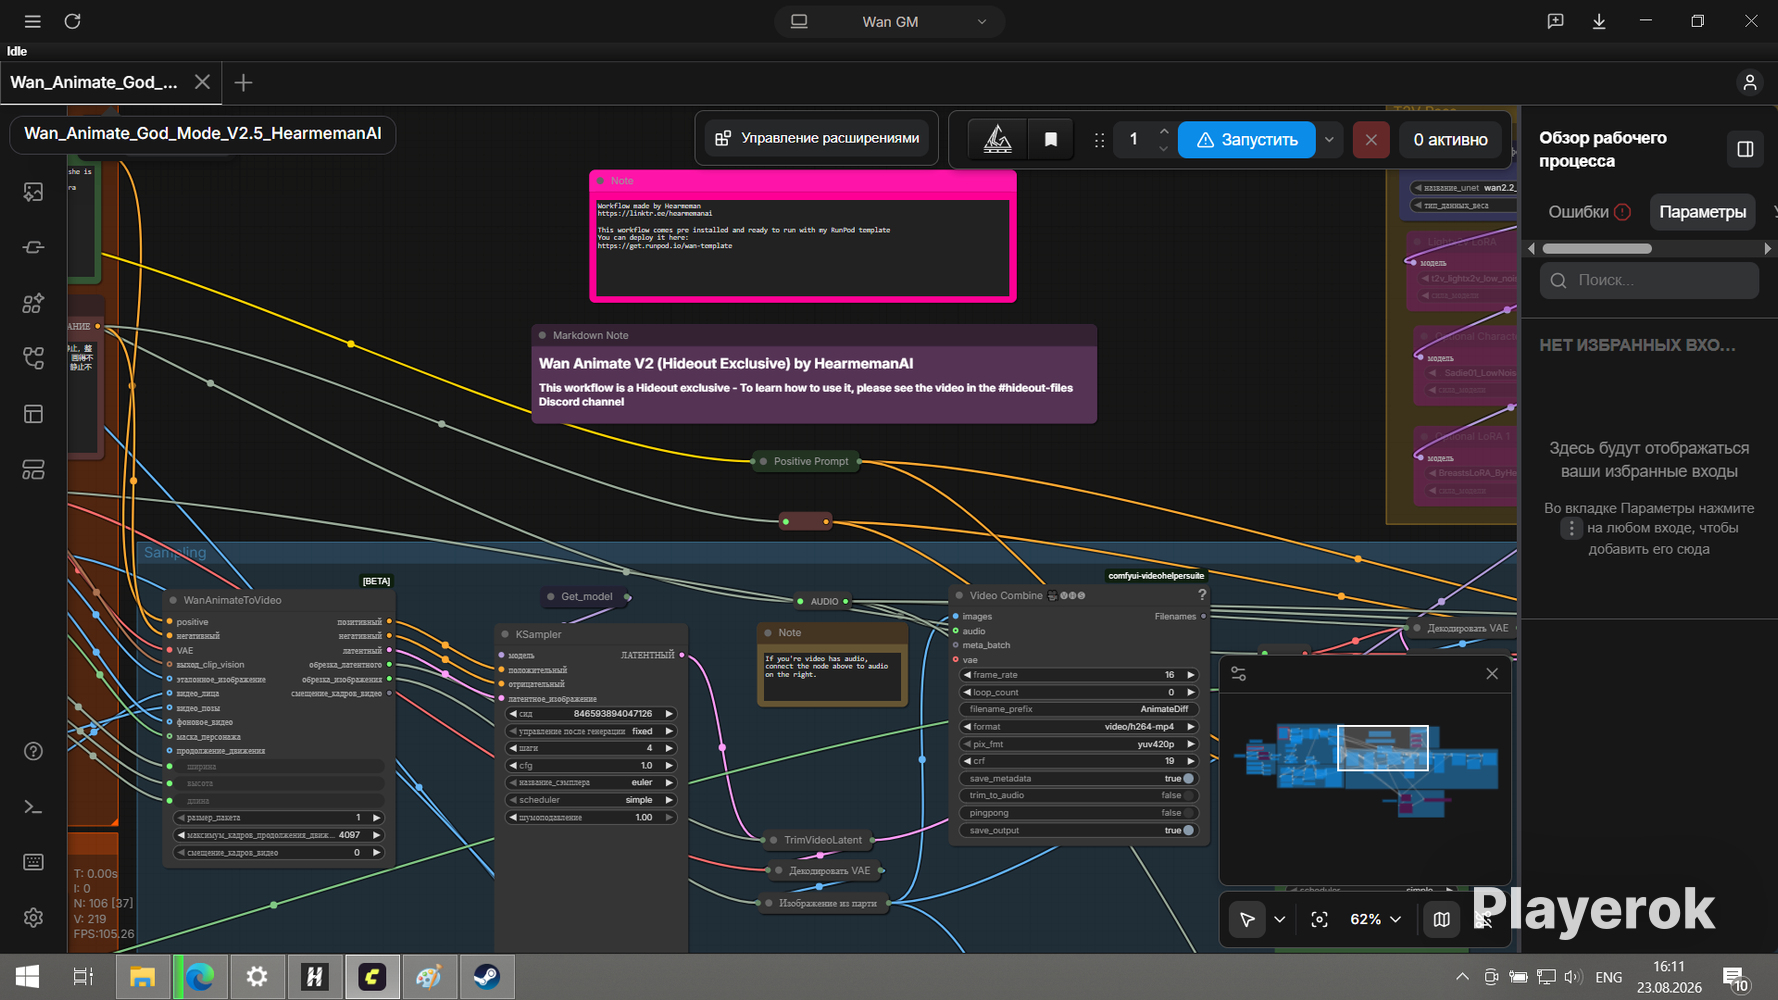The height and width of the screenshot is (1000, 1778).
Task: Open the node connection sidebar icon below assets
Action: click(33, 248)
